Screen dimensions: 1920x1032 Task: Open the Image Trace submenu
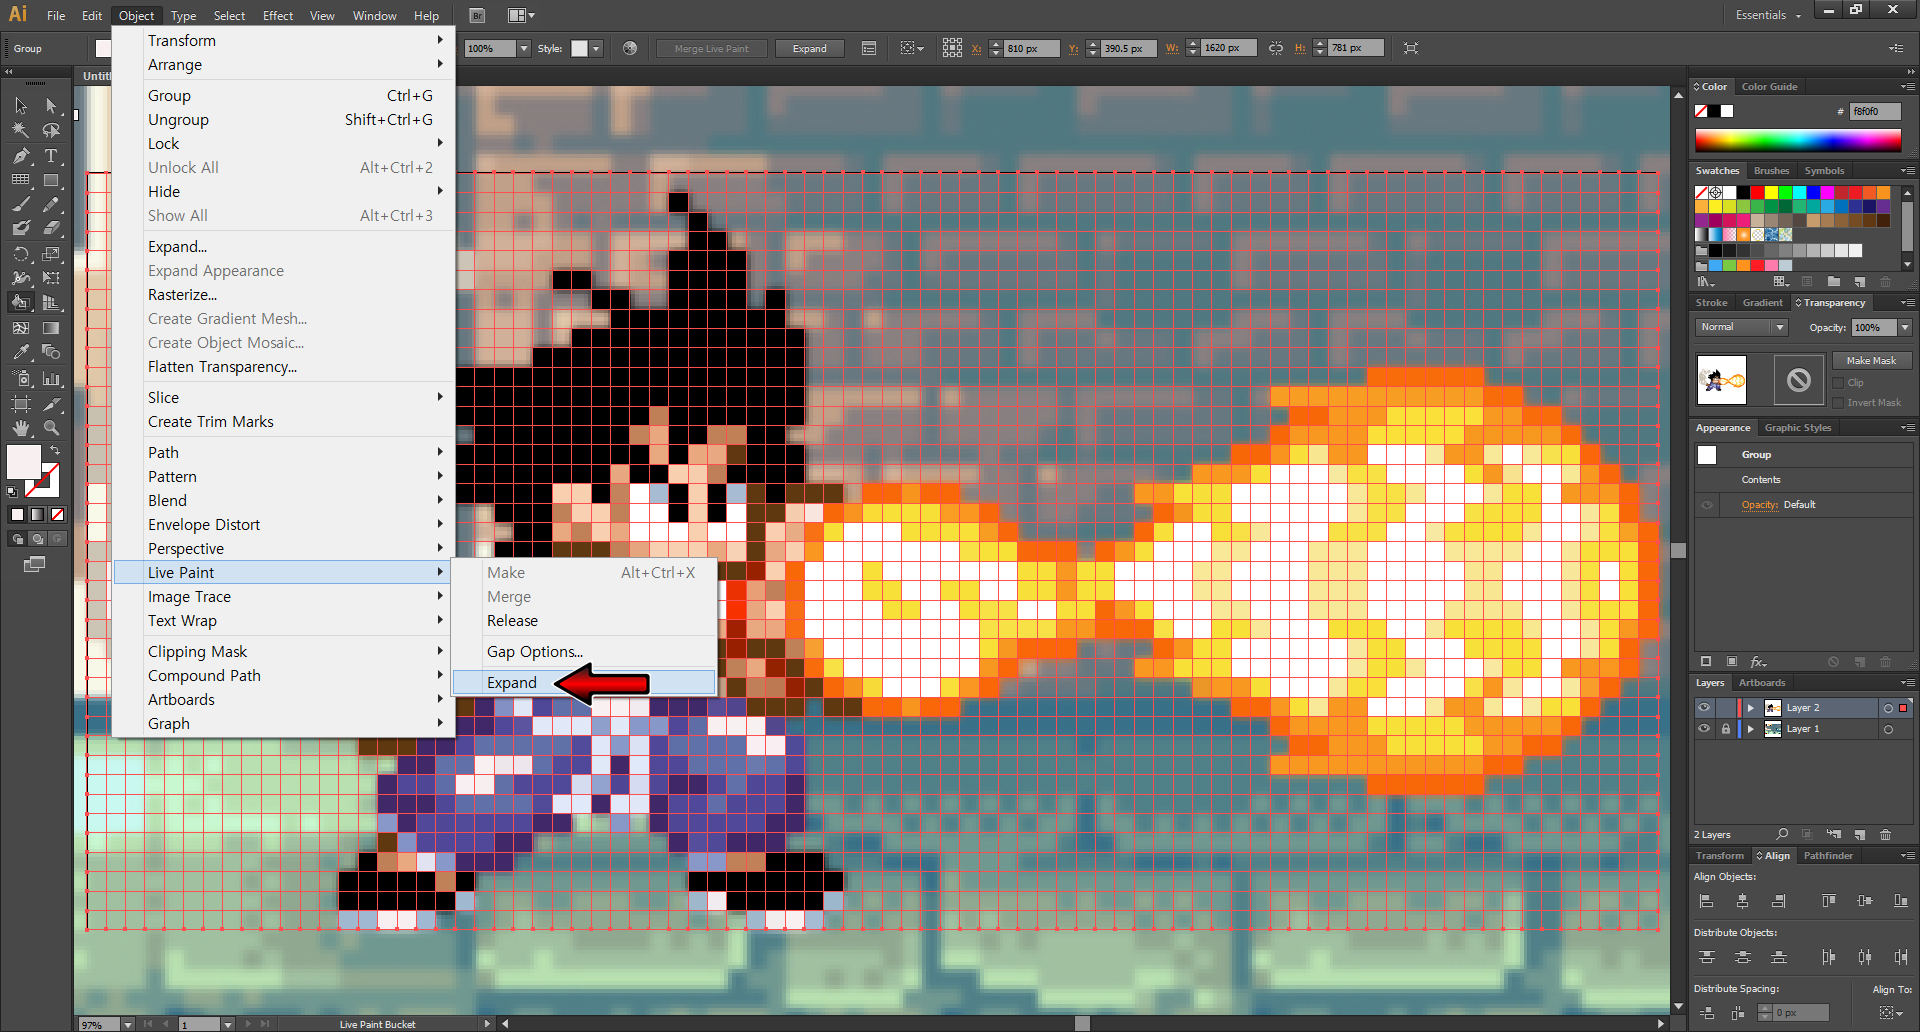(284, 597)
